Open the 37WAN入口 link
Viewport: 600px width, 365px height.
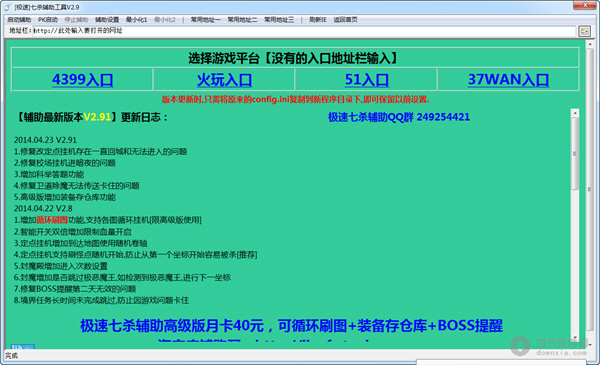click(x=508, y=80)
